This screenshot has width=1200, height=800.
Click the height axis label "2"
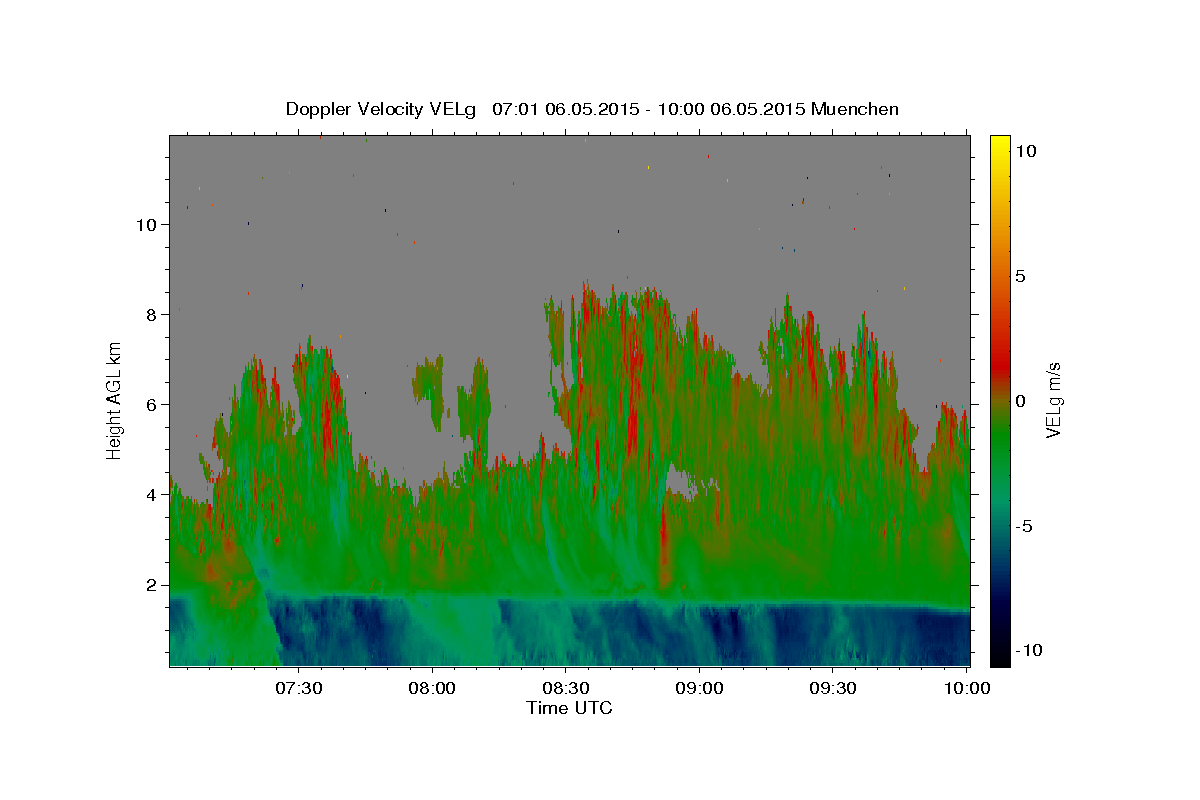click(x=152, y=585)
